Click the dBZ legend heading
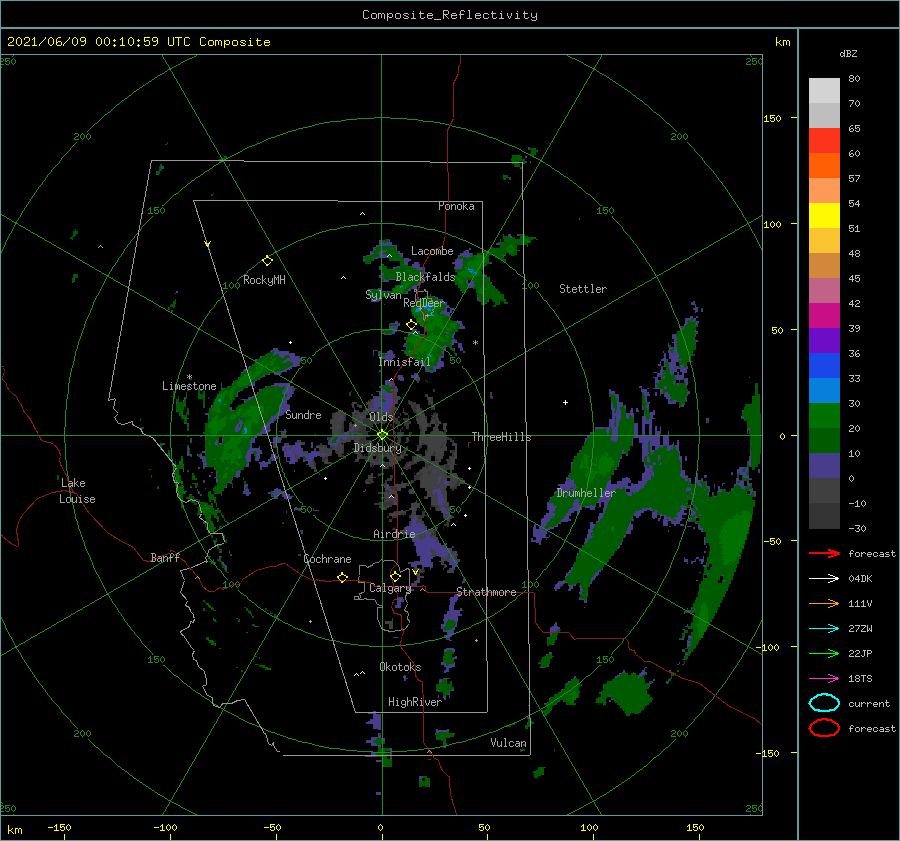The width and height of the screenshot is (900, 841). pos(848,53)
